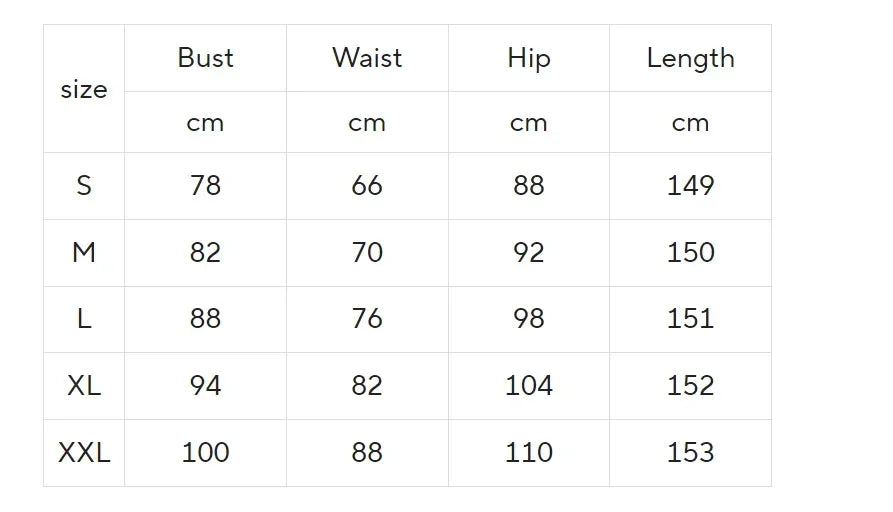Select the XL size row label
The height and width of the screenshot is (512, 893).
click(x=84, y=385)
